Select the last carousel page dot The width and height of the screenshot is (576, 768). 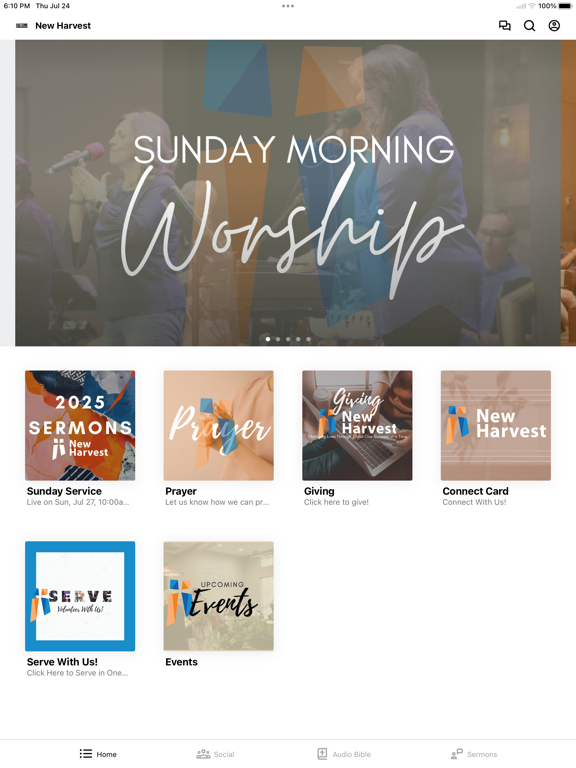pyautogui.click(x=308, y=339)
